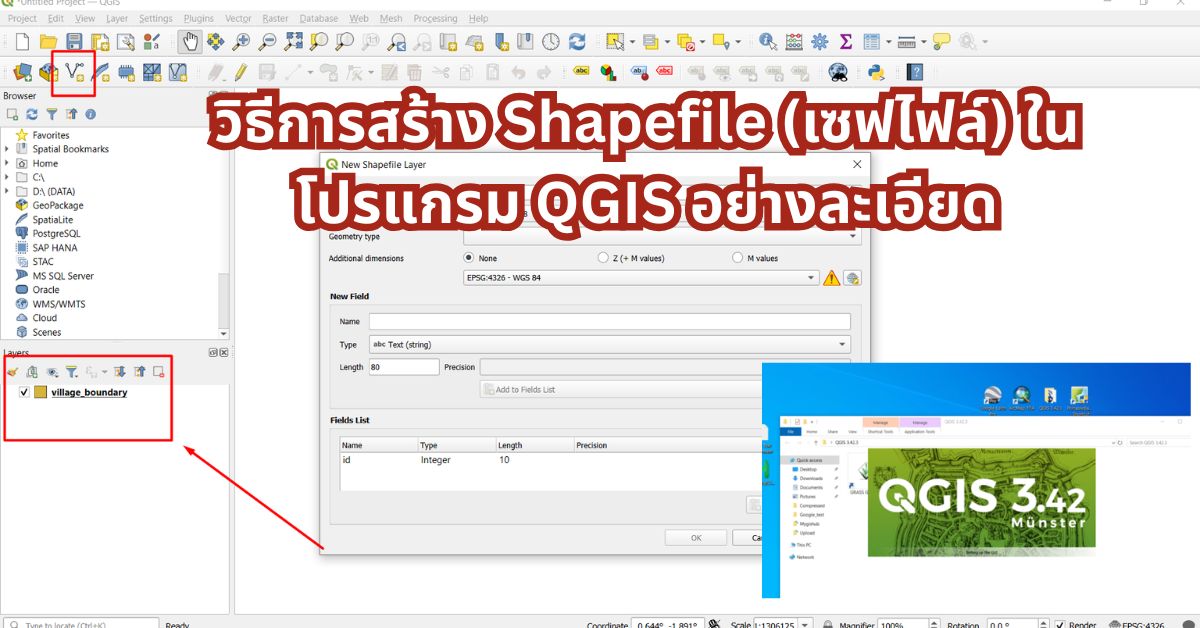Click the New Shapefile Layer icon
This screenshot has height=628, width=1200.
pyautogui.click(x=74, y=71)
